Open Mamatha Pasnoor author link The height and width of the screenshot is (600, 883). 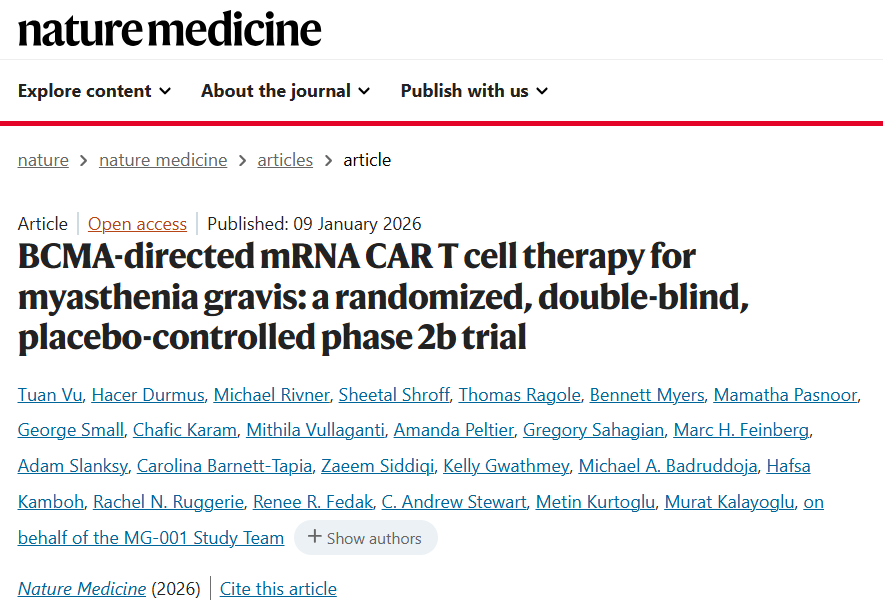click(785, 395)
